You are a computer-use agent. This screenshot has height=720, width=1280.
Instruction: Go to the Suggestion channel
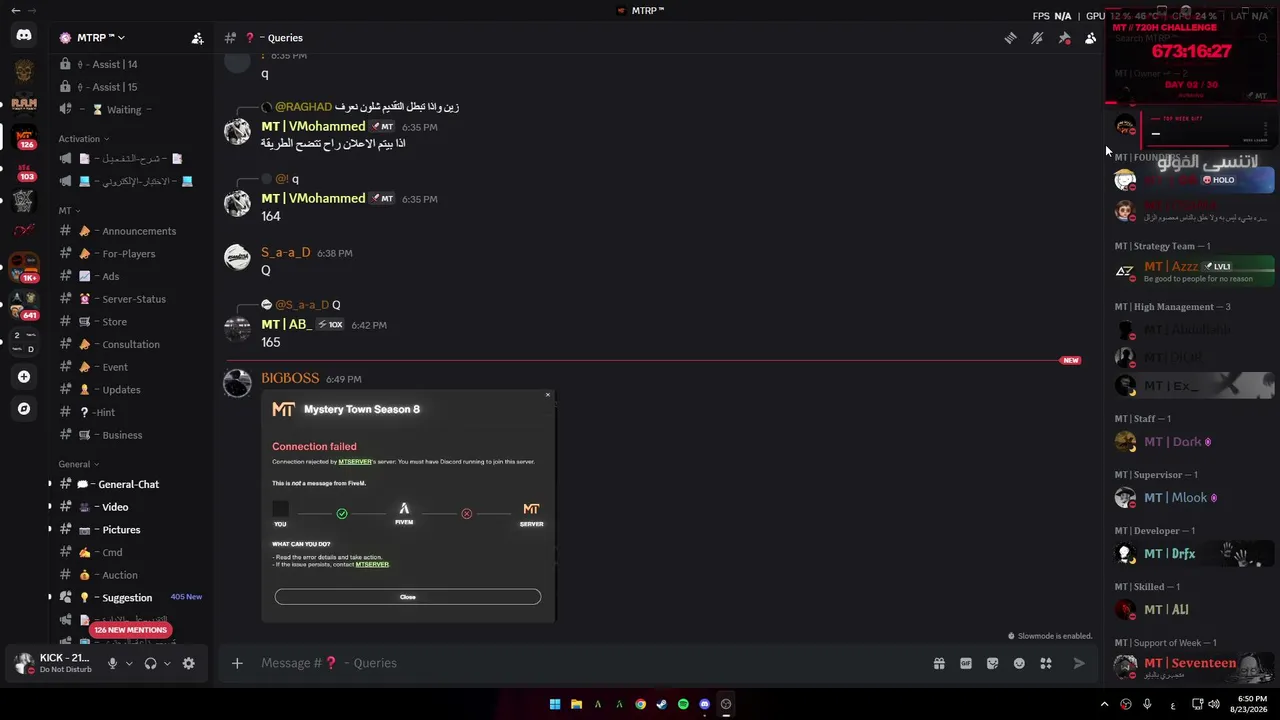point(130,598)
